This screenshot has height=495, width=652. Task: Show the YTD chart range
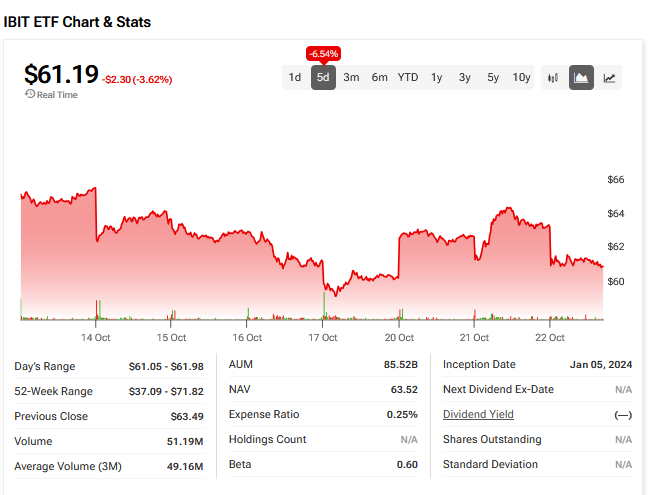tap(408, 77)
